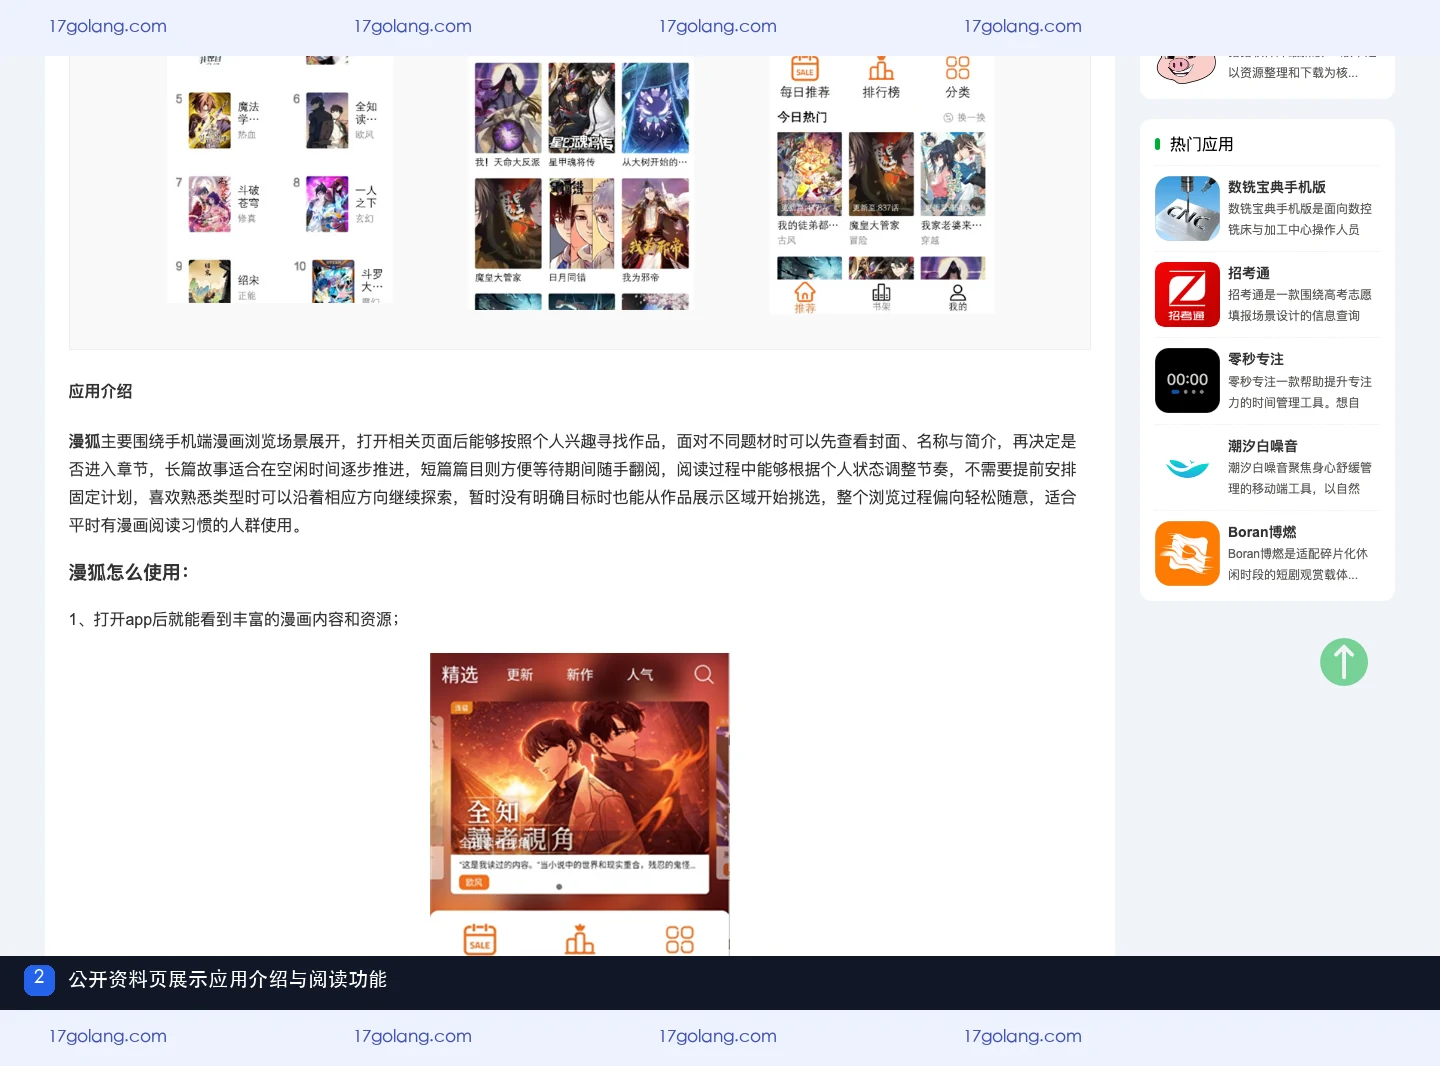1440x1066 pixels.
Task: Click the 星甲魂将传 manga cover
Action: tap(582, 108)
